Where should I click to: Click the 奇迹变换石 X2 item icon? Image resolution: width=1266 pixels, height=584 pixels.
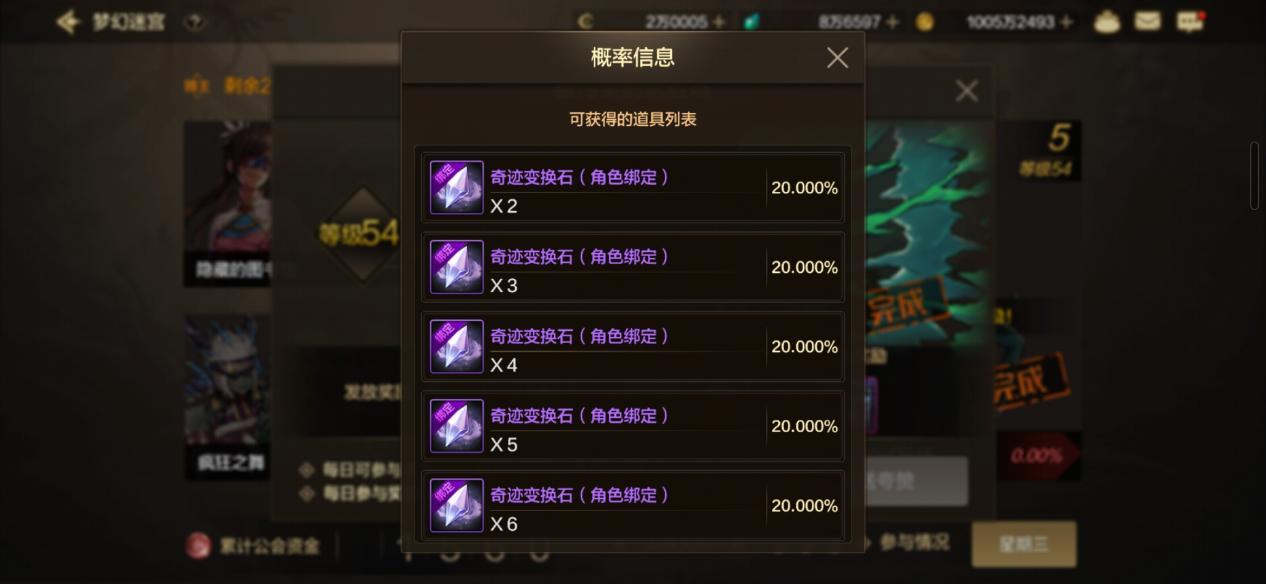[457, 187]
